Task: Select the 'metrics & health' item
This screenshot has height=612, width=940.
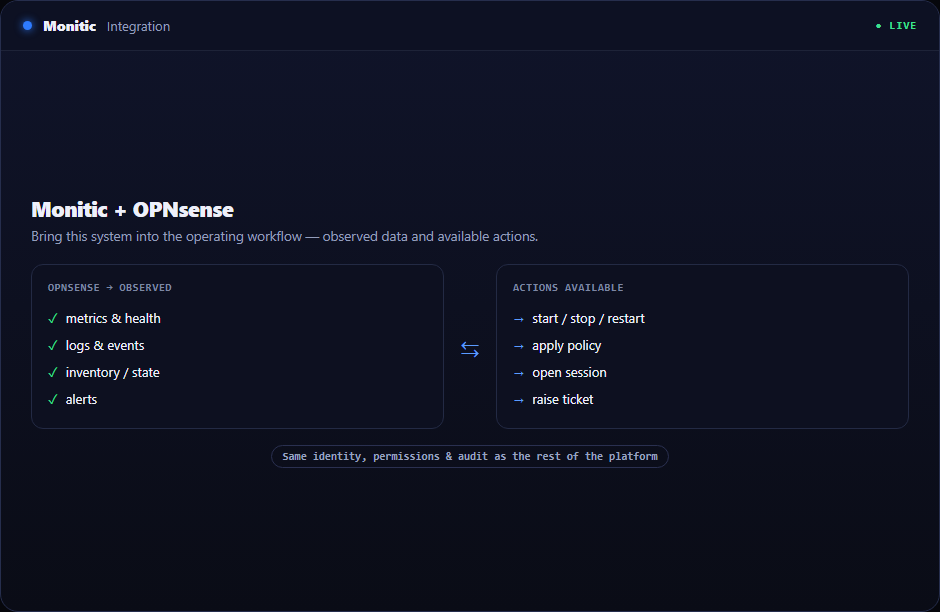Action: coord(113,318)
